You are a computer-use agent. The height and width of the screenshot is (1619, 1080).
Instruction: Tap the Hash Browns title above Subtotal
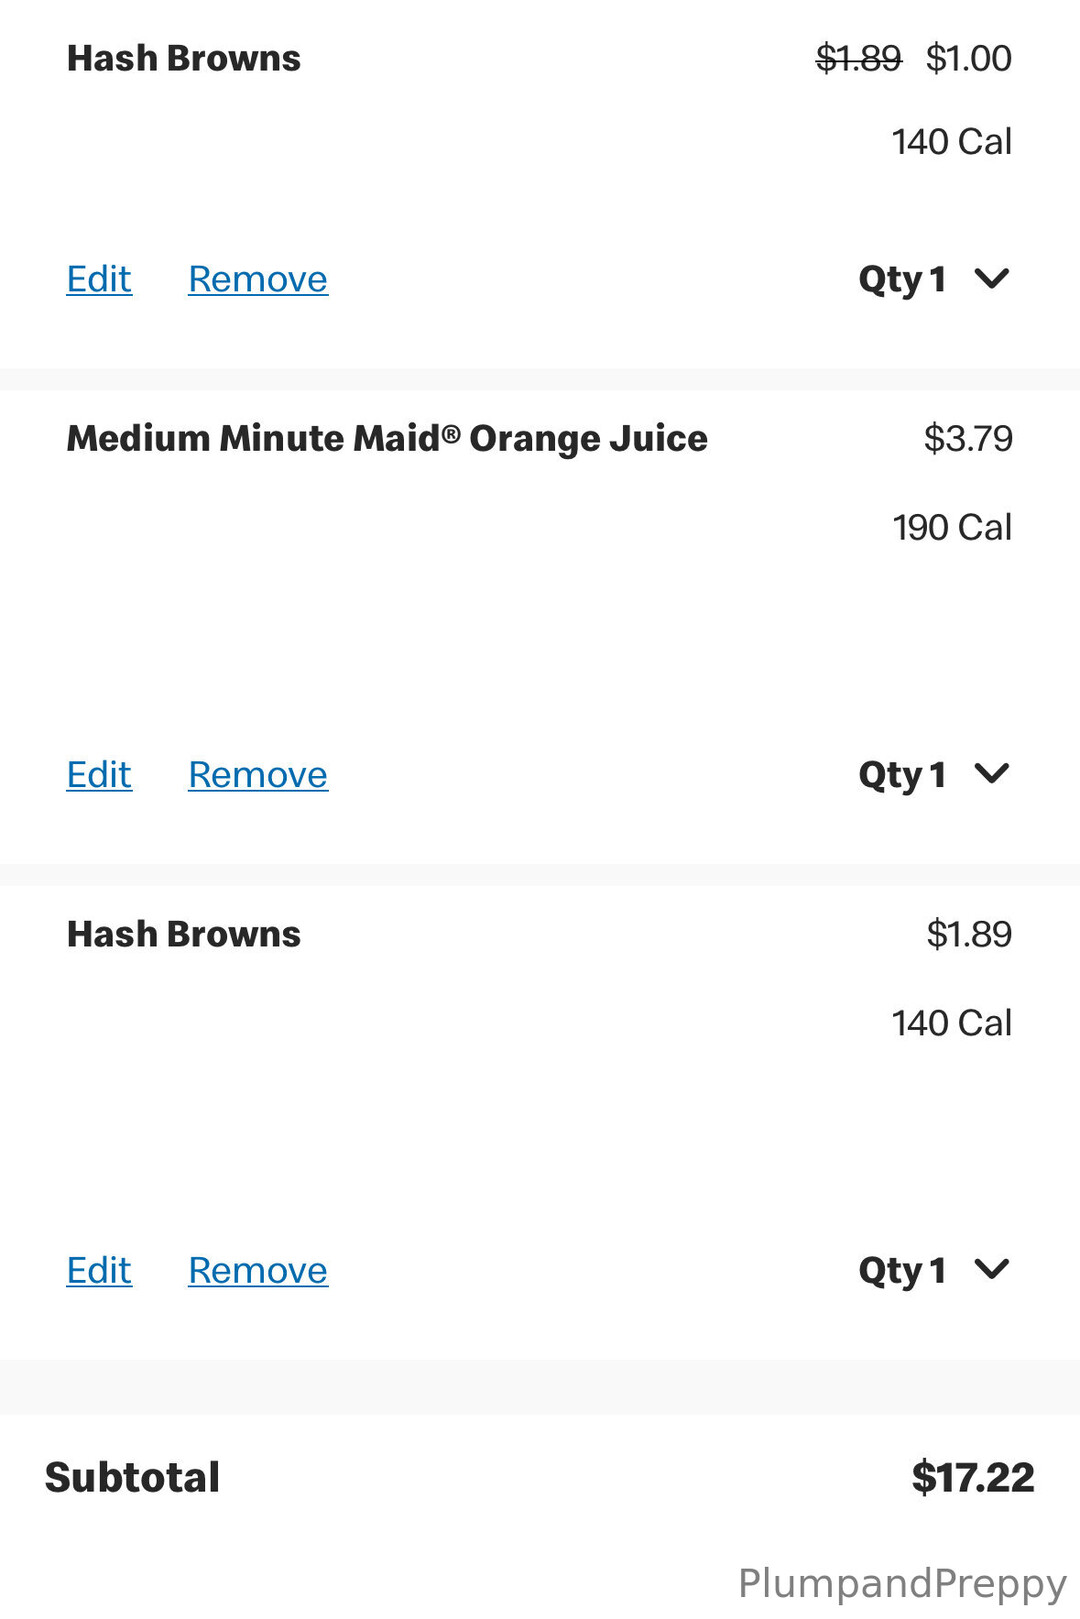click(183, 934)
